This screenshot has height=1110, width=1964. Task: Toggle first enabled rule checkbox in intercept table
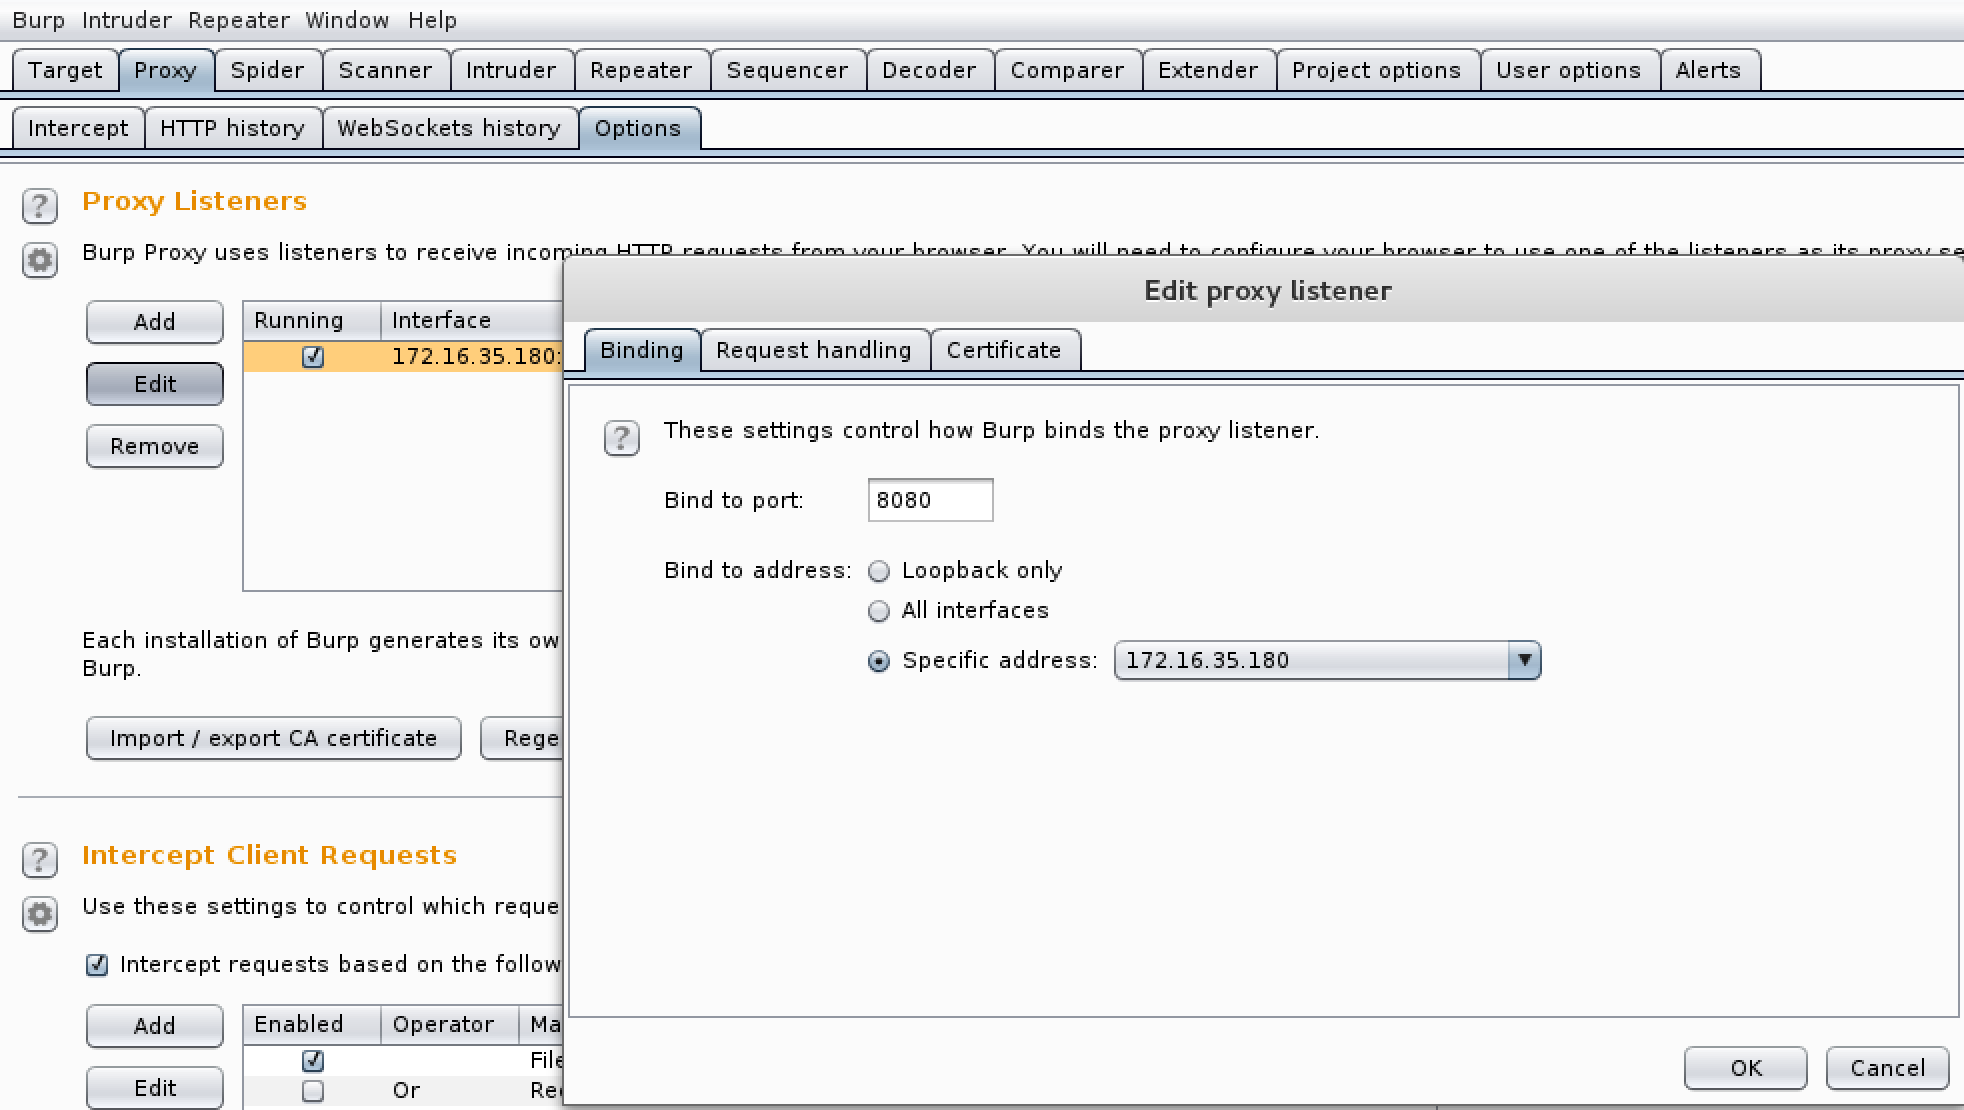coord(313,1060)
